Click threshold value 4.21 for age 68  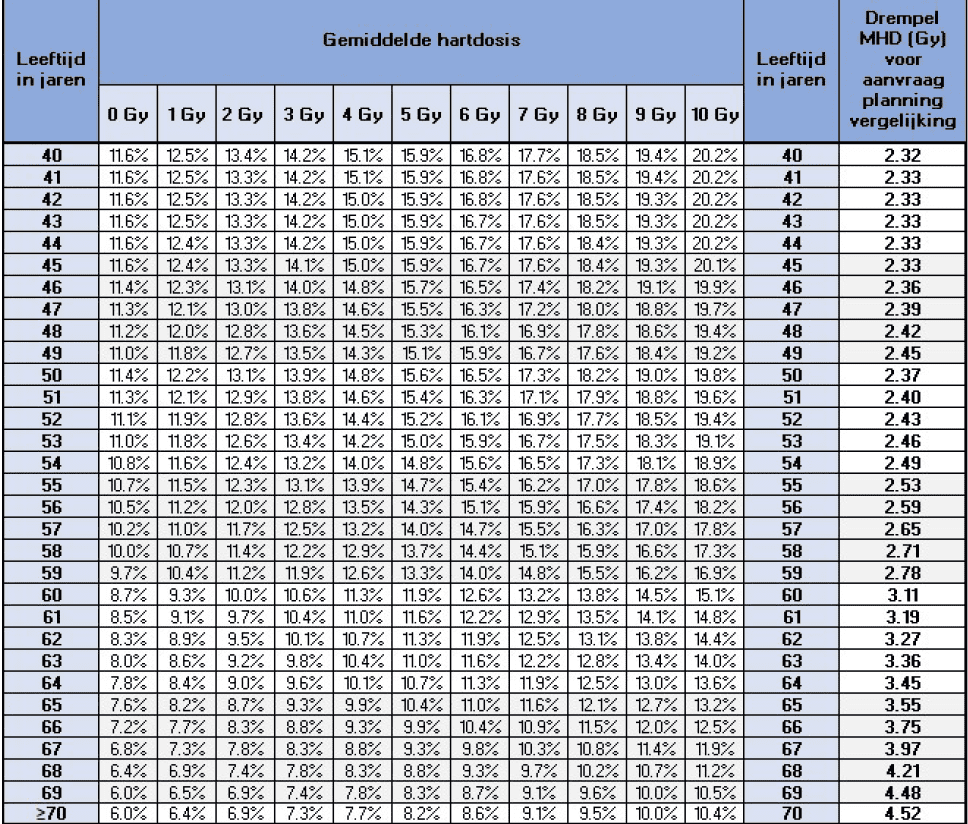[902, 772]
